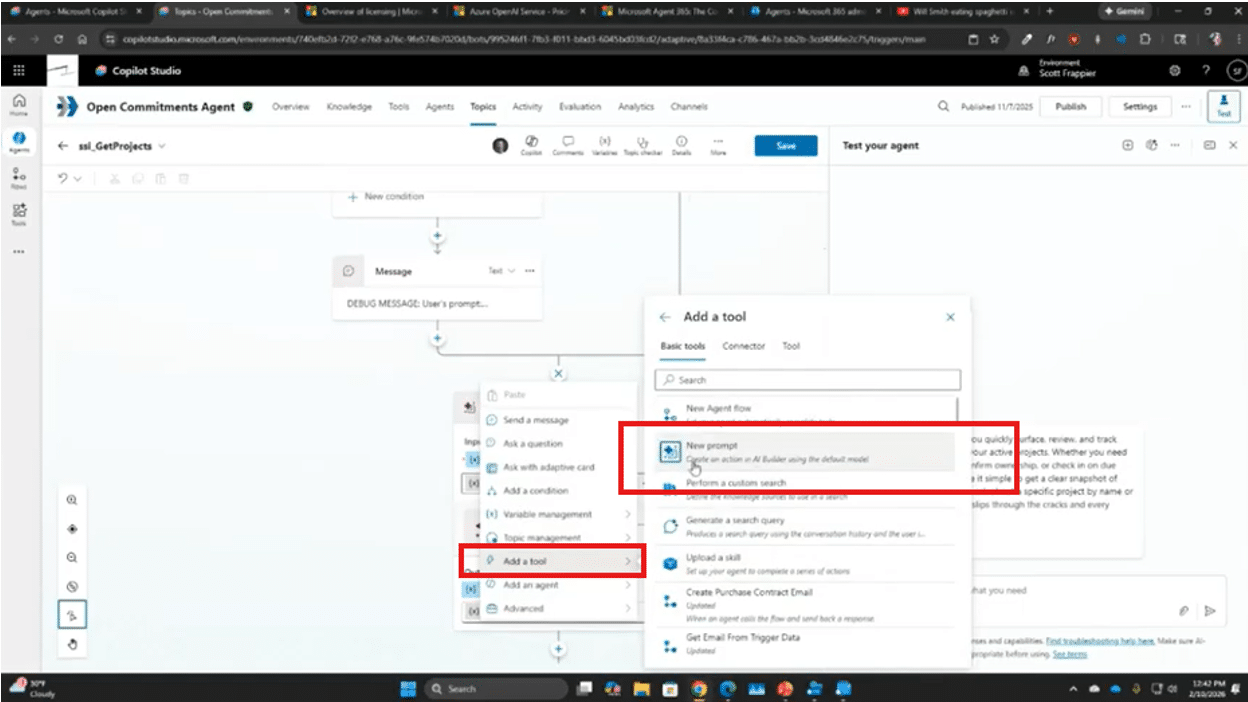Expand the ssl_GetProjects topic name dropdown
The height and width of the screenshot is (702, 1248).
click(162, 146)
